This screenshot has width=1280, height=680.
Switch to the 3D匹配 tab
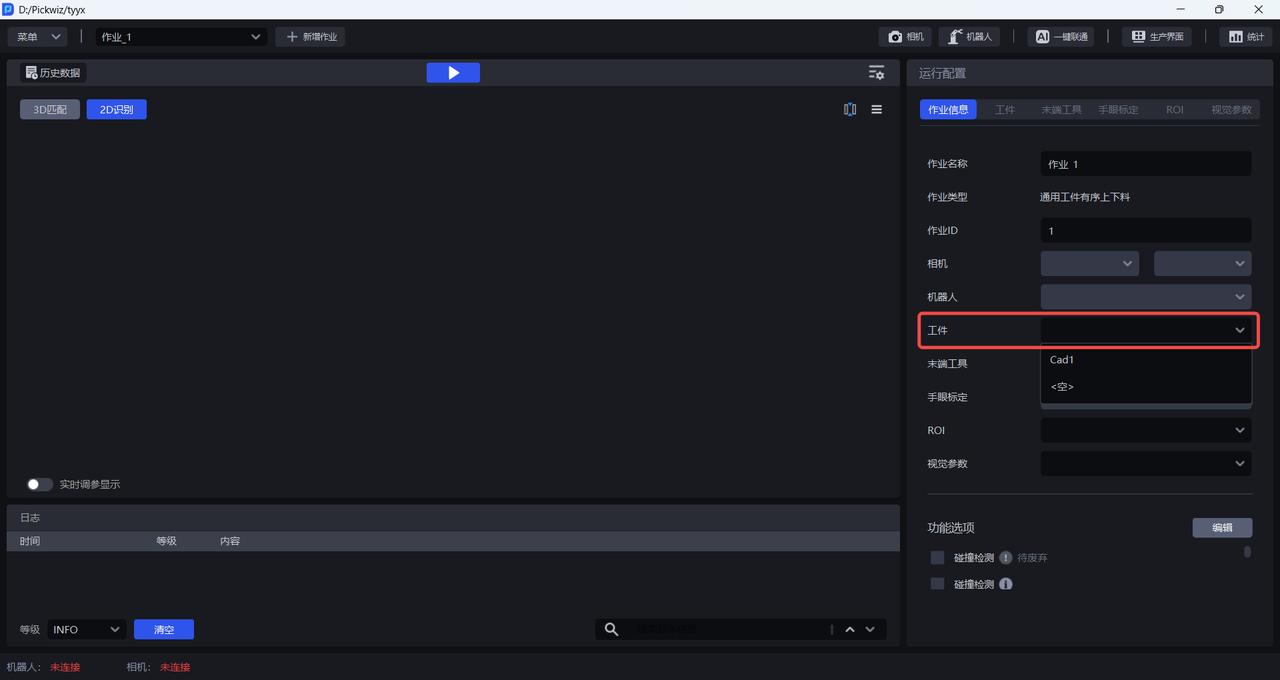[50, 110]
